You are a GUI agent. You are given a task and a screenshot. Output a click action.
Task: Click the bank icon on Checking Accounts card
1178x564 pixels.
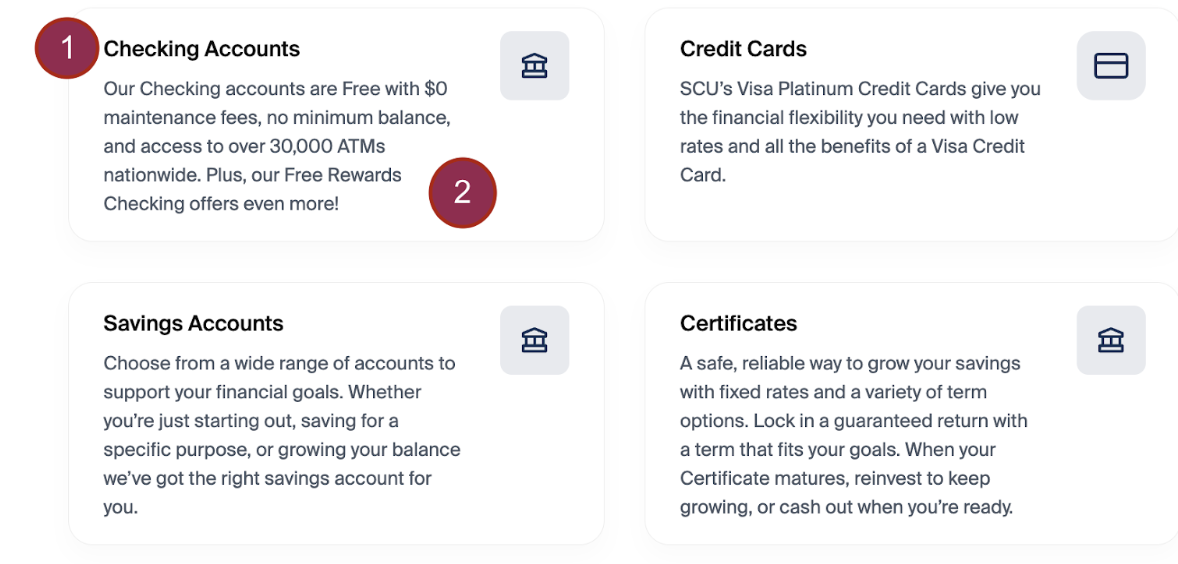pyautogui.click(x=534, y=66)
